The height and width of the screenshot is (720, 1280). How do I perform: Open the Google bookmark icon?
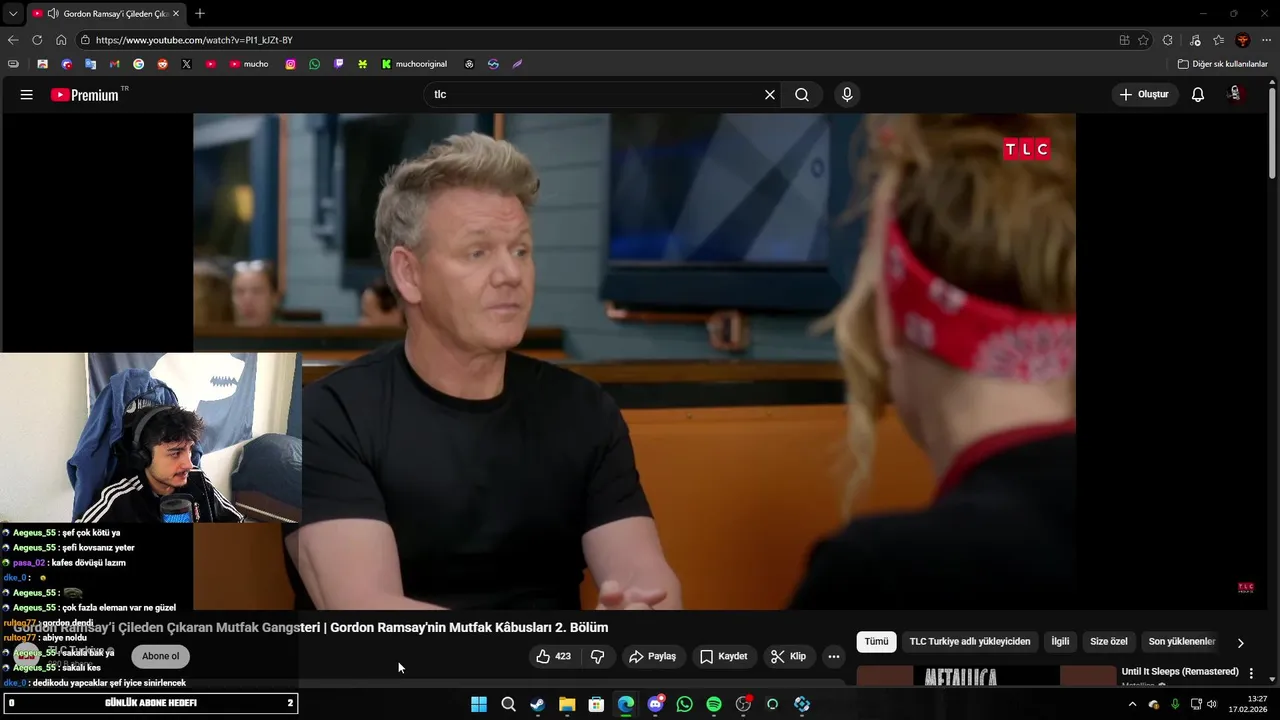(x=139, y=64)
